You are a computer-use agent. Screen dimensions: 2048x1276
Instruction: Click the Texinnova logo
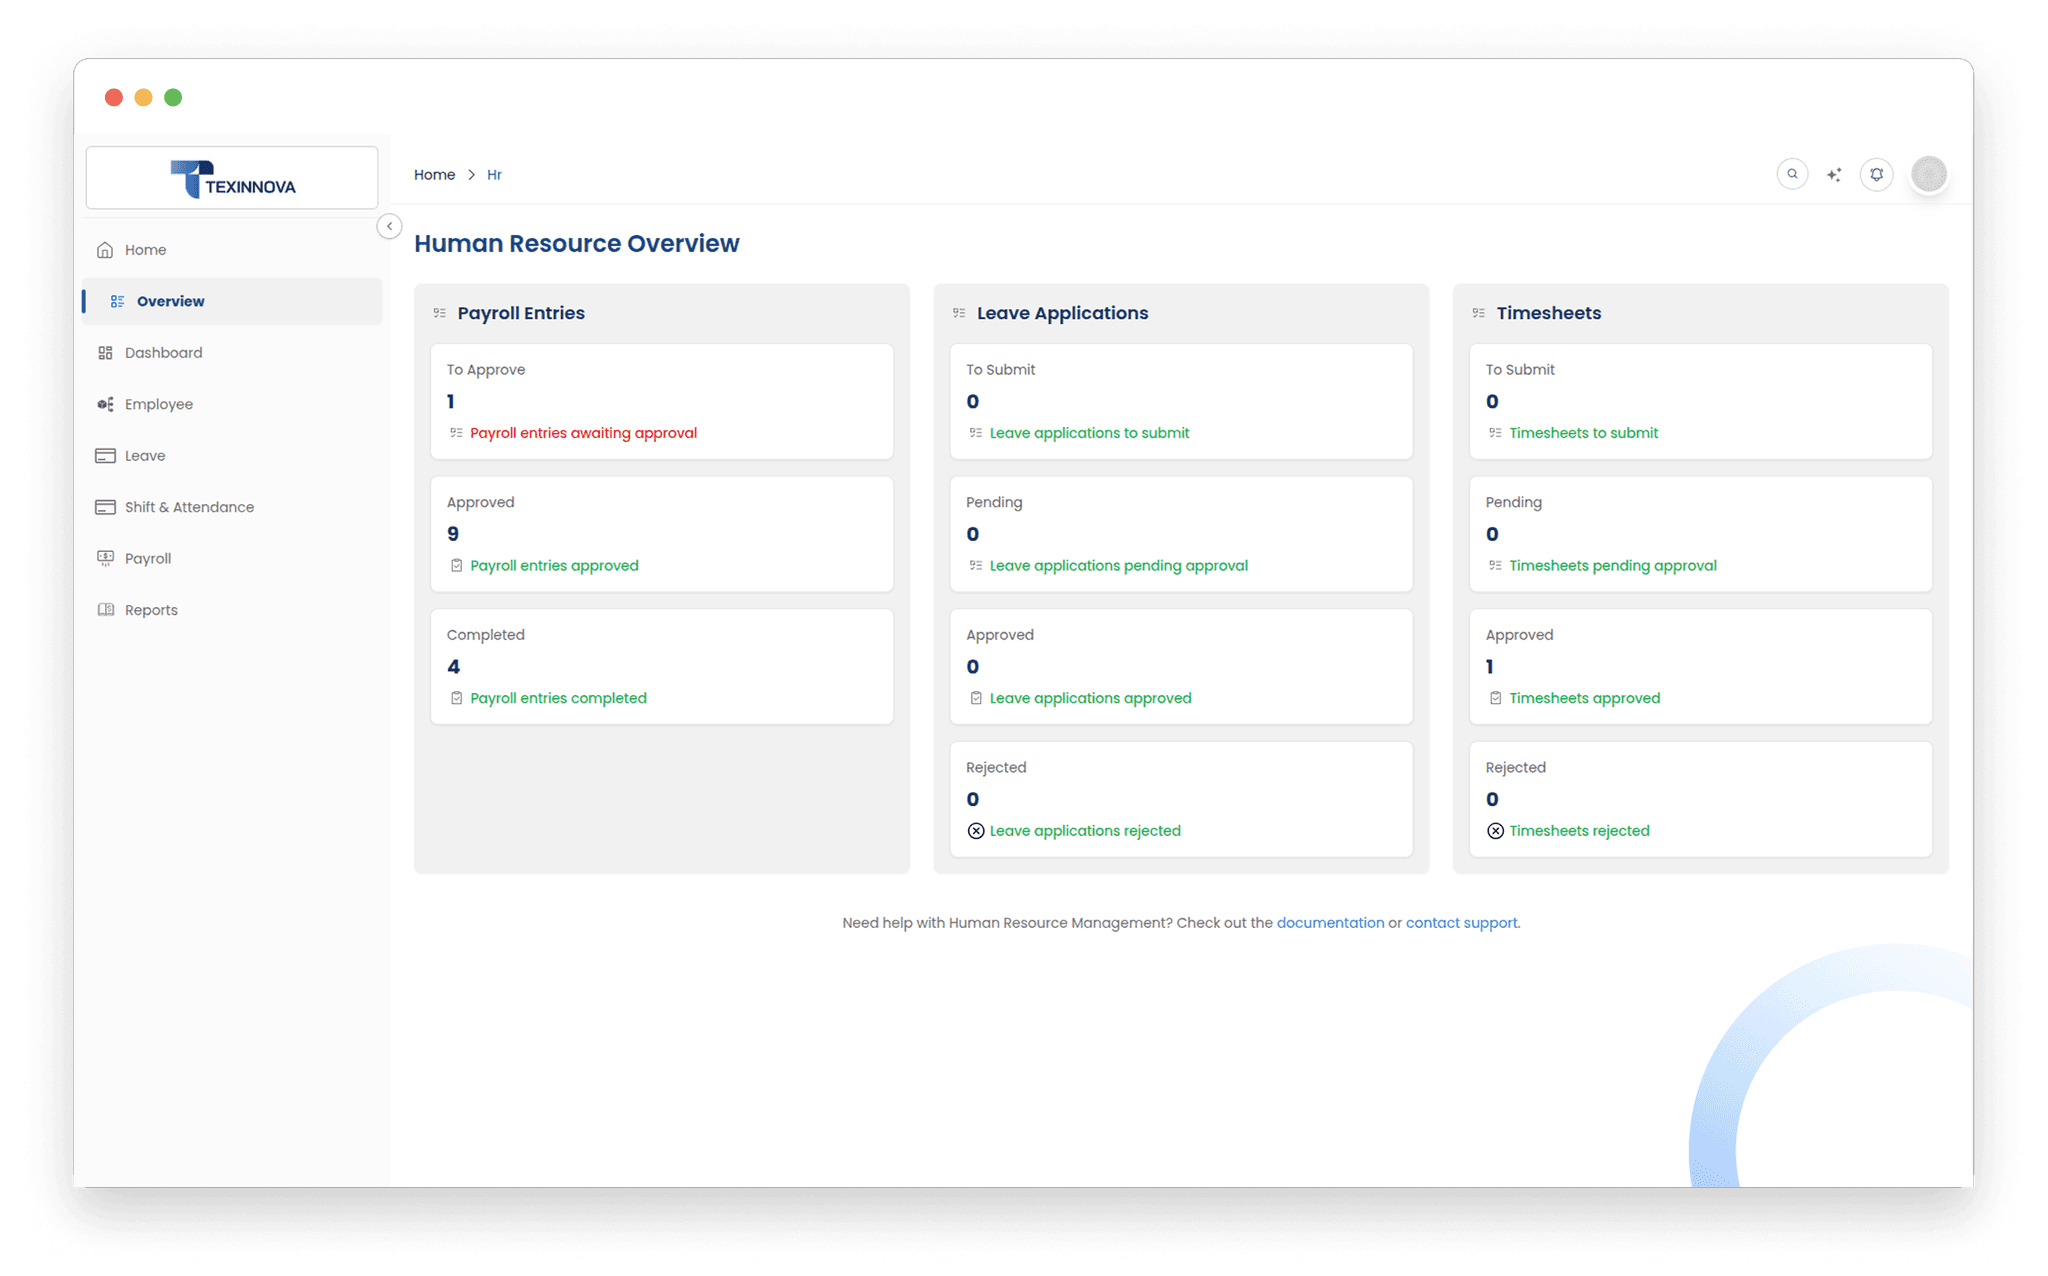click(x=231, y=177)
